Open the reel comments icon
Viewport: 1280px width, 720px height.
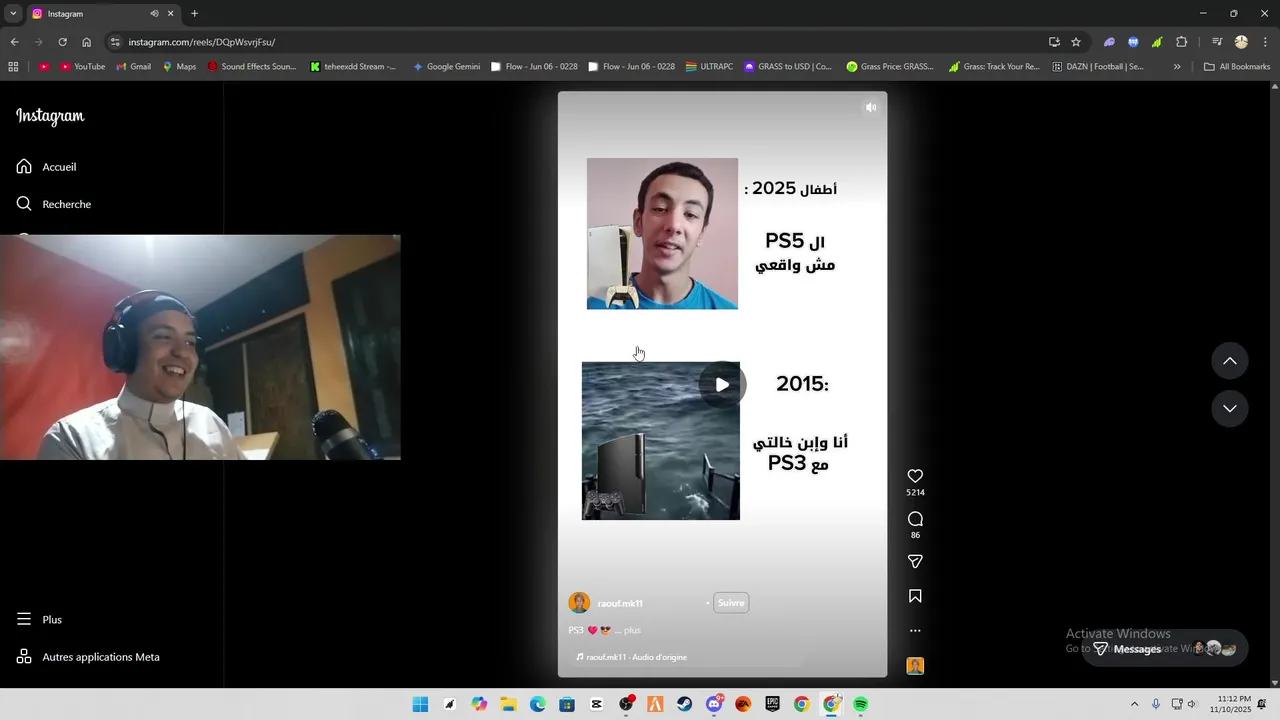915,519
